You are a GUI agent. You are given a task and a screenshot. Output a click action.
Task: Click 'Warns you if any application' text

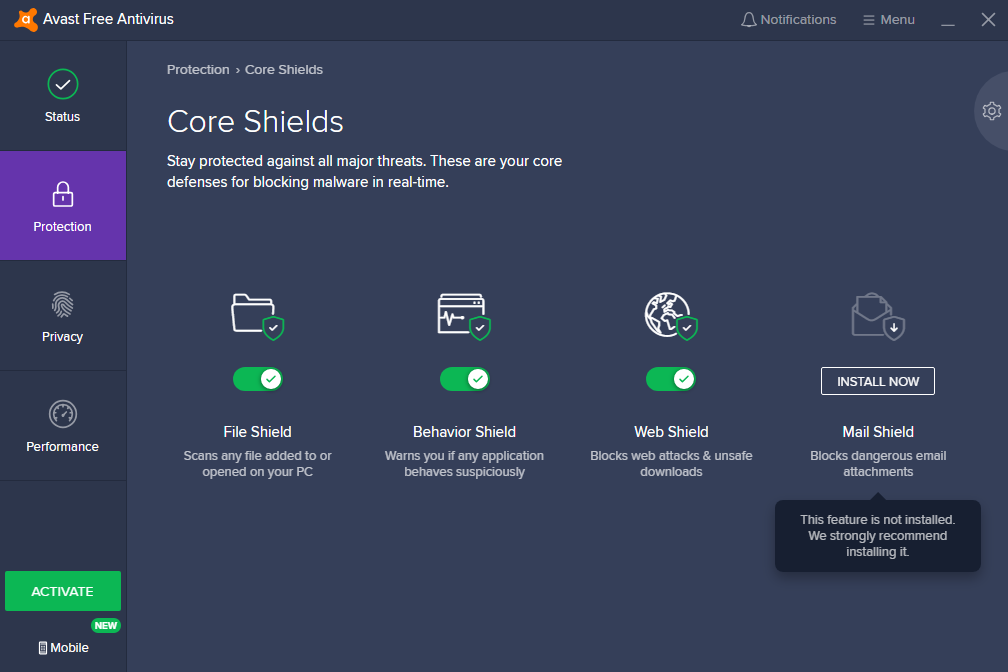coord(464,464)
